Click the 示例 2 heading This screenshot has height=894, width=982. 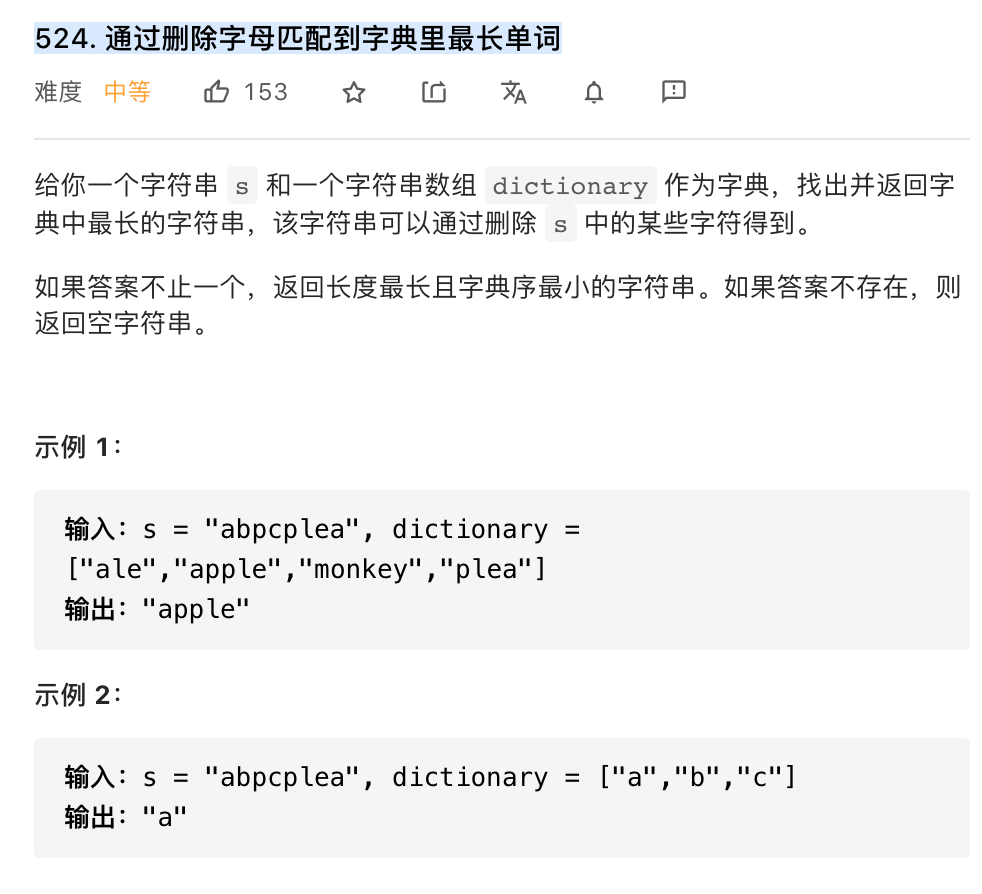tap(78, 695)
